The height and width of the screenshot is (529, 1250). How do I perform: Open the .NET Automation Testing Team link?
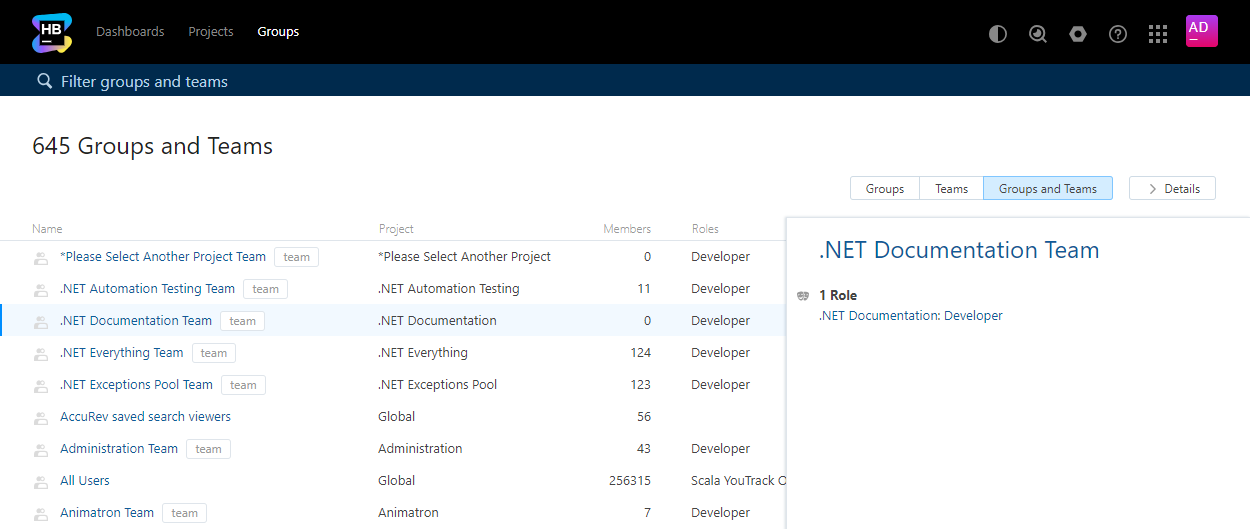click(x=147, y=289)
